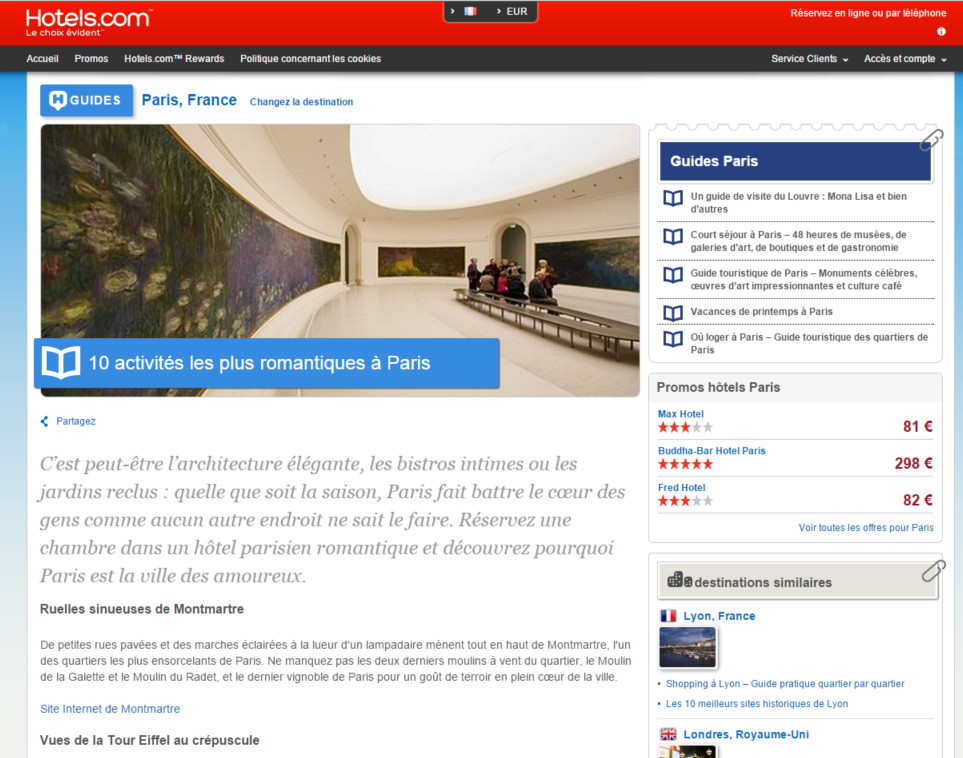The image size is (963, 758).
Task: Select Buddha-Bar Hotel Paris offer
Action: (711, 451)
